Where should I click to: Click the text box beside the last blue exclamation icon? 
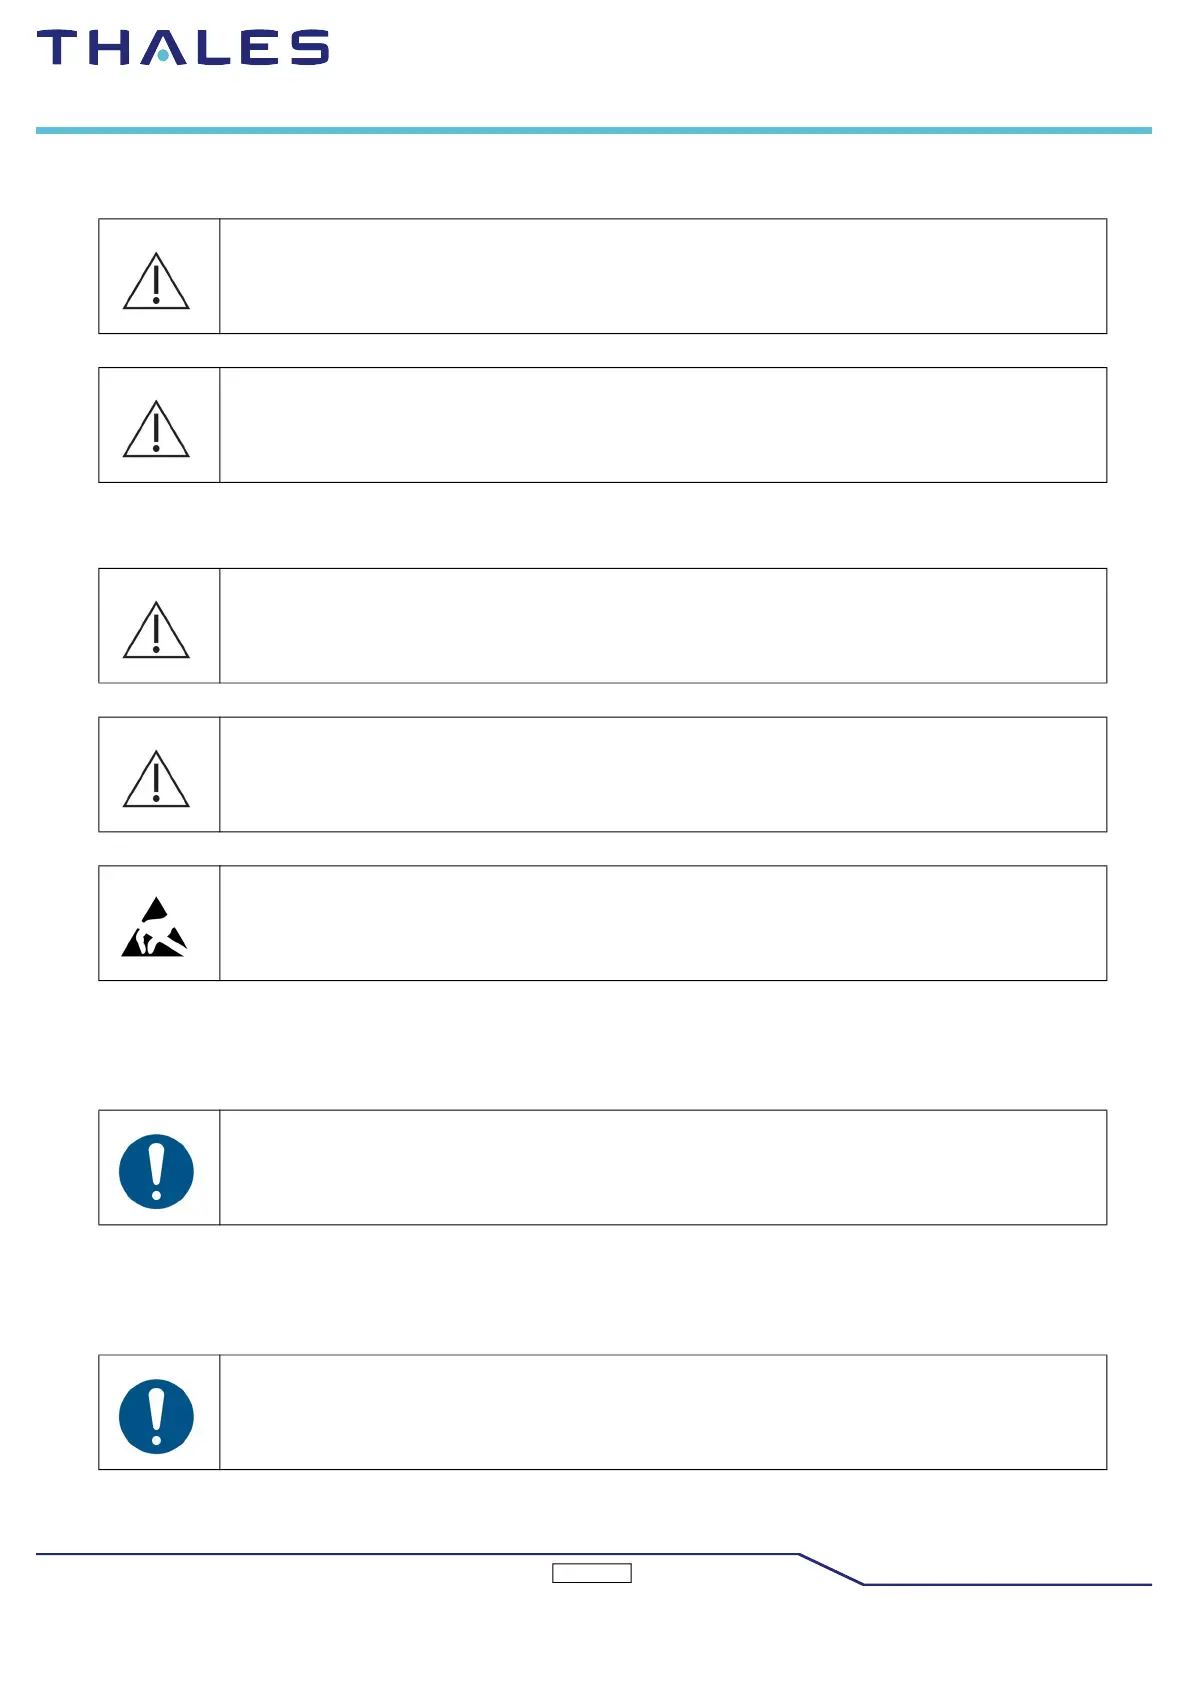point(662,1412)
